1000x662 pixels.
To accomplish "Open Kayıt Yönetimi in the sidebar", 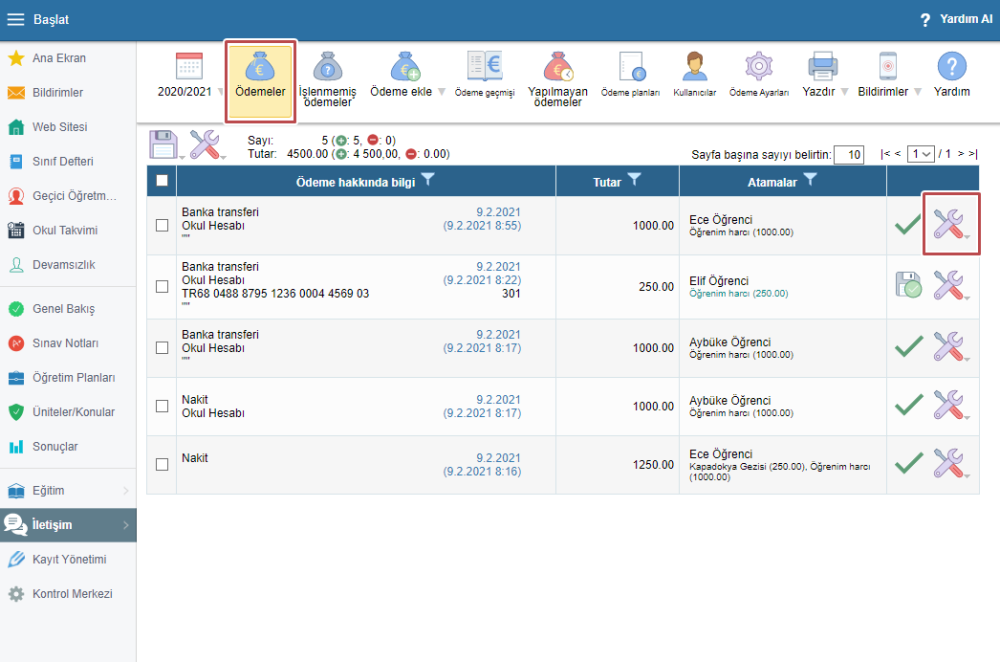I will [68, 559].
